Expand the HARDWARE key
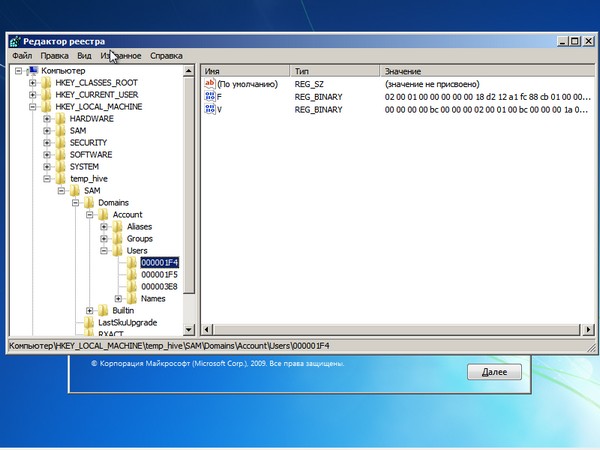Screen dimensions: 600x450 (47, 119)
